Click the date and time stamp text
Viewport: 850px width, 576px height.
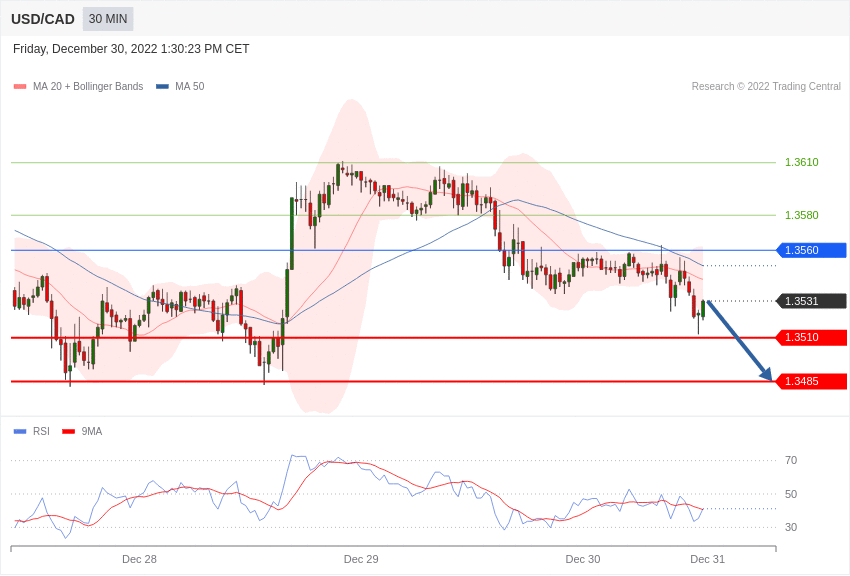click(131, 49)
